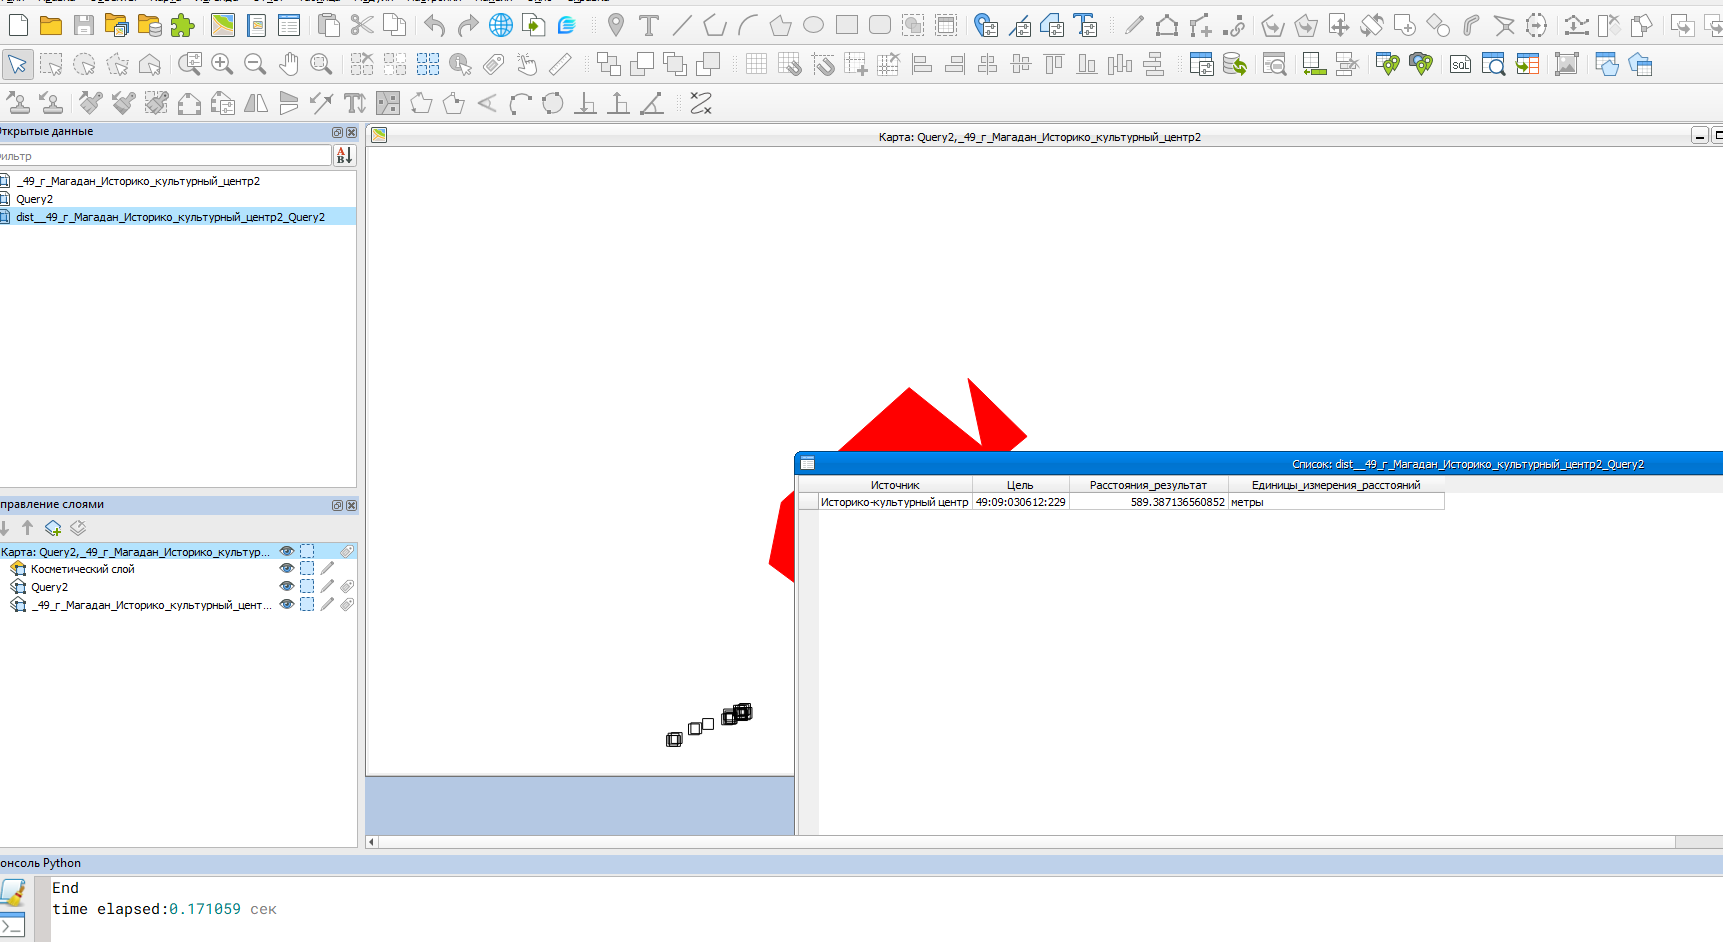Add a layer with the plus icon

[53, 528]
